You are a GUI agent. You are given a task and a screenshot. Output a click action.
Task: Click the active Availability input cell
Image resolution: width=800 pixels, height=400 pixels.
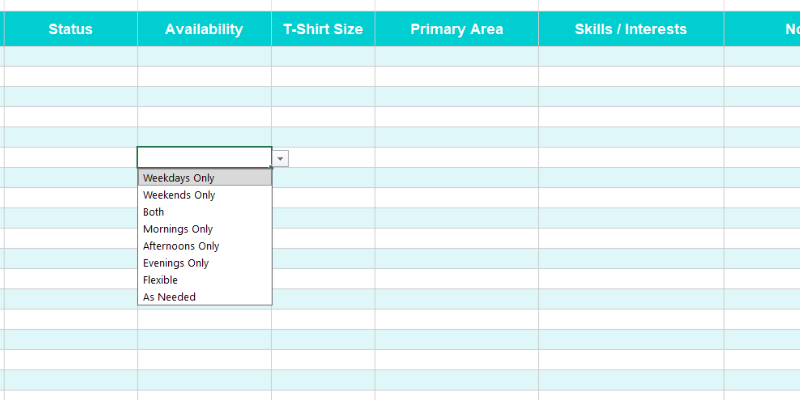click(x=204, y=157)
